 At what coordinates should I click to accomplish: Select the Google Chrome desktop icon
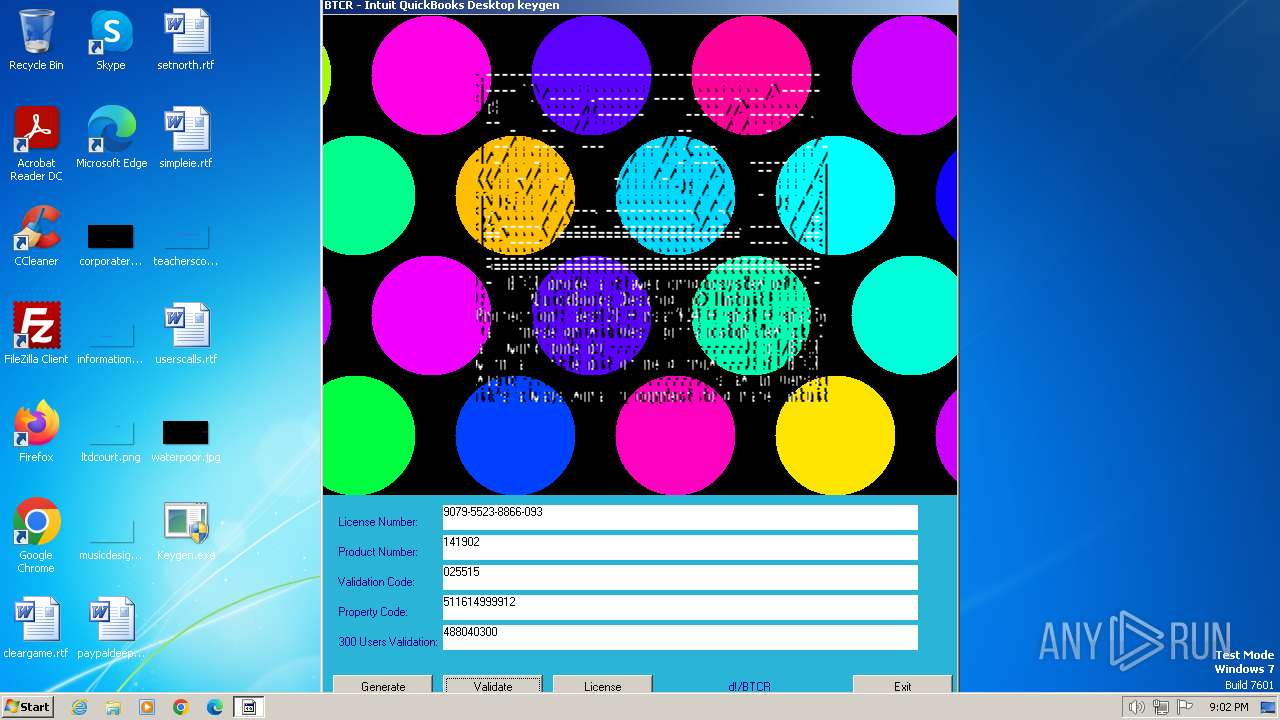36,537
